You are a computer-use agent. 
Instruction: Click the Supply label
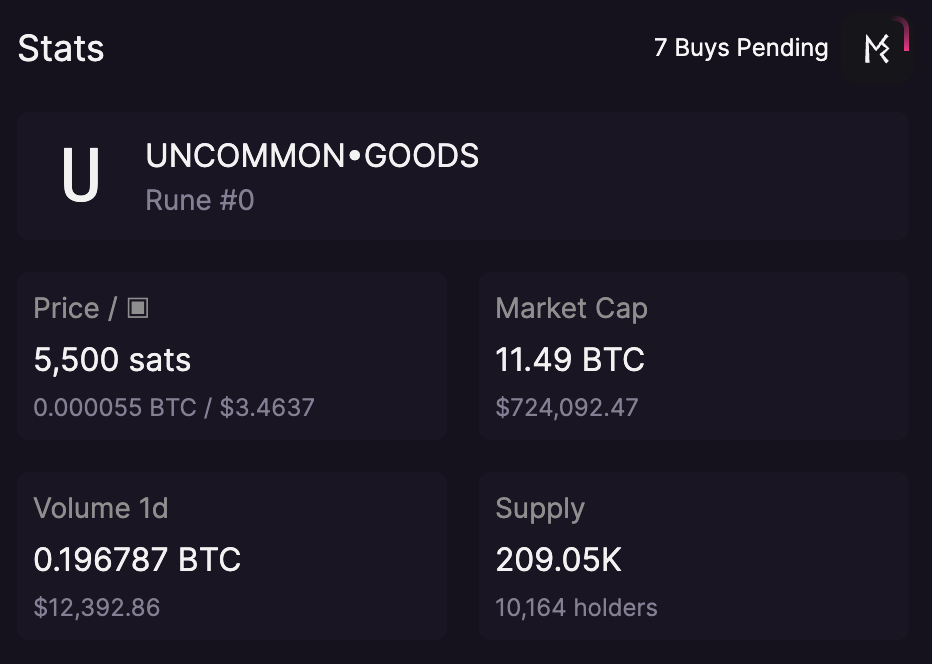tap(540, 508)
